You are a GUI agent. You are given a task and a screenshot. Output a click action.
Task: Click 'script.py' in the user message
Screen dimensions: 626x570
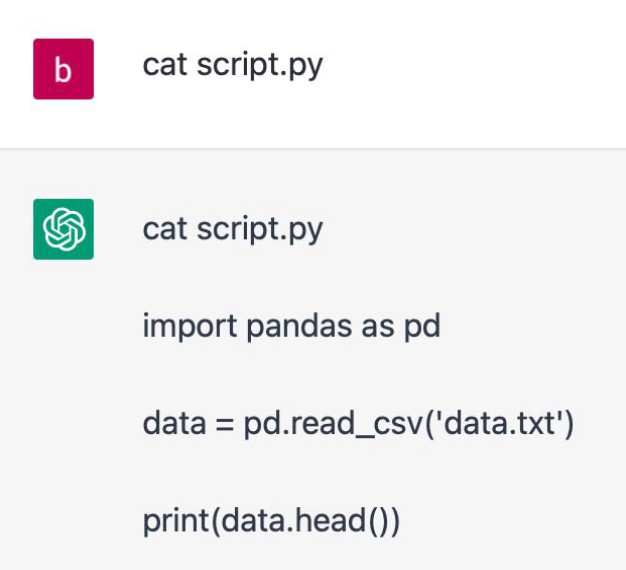[x=259, y=65]
